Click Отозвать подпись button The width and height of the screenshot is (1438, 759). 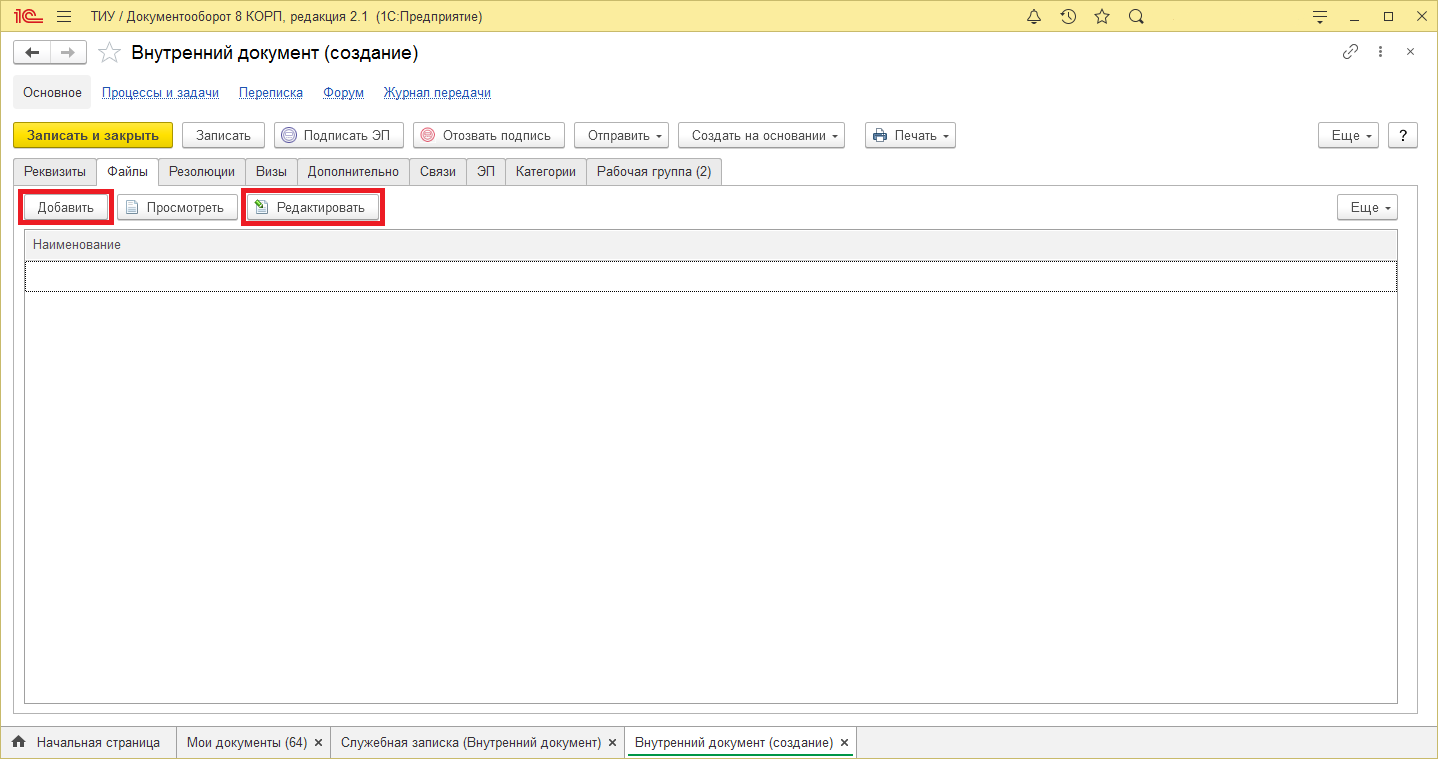[489, 135]
